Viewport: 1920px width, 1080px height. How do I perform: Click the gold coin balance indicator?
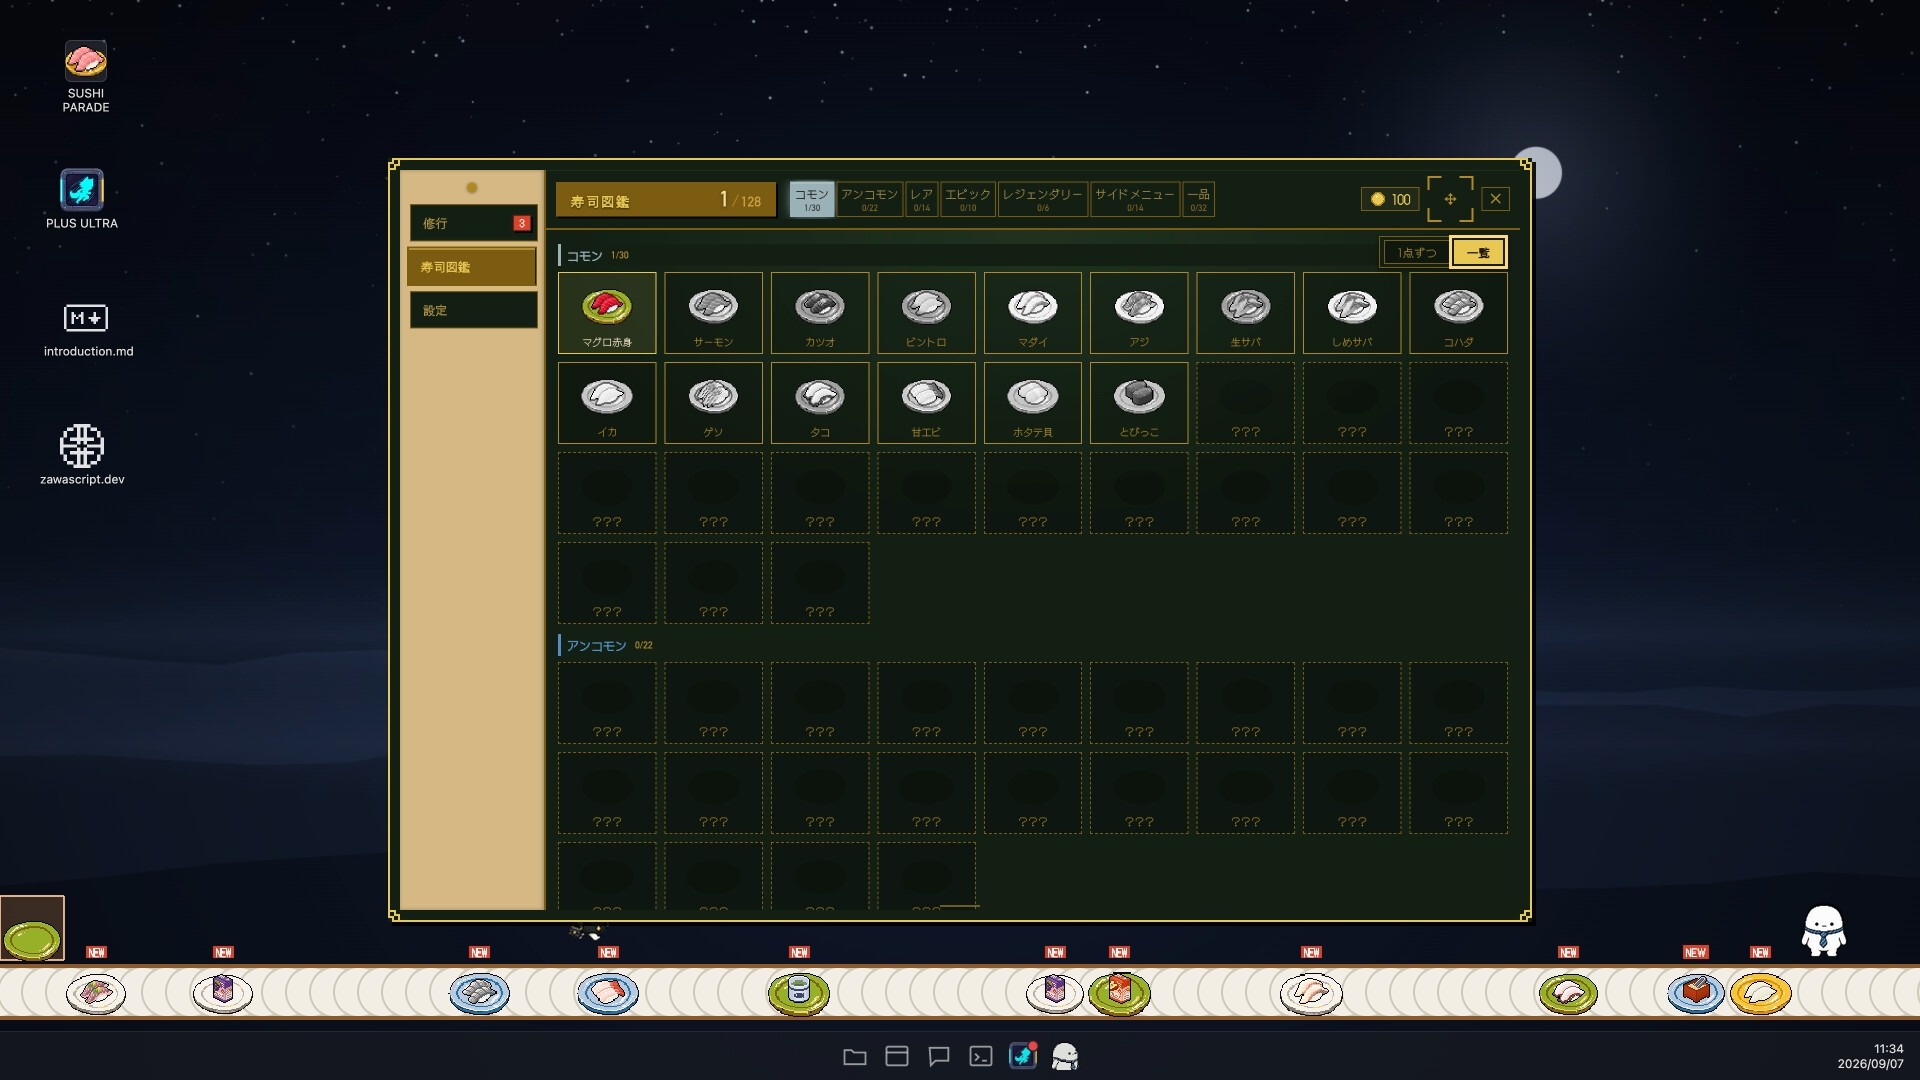pyautogui.click(x=1390, y=199)
